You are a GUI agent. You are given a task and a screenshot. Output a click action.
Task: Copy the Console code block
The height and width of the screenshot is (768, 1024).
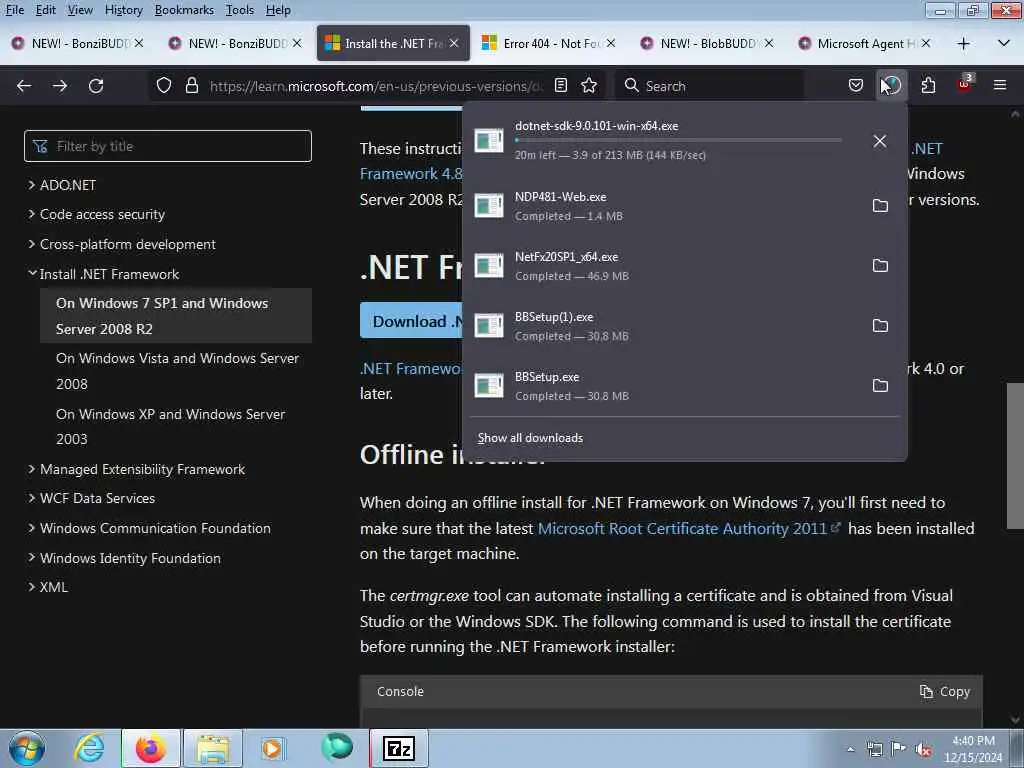point(944,692)
